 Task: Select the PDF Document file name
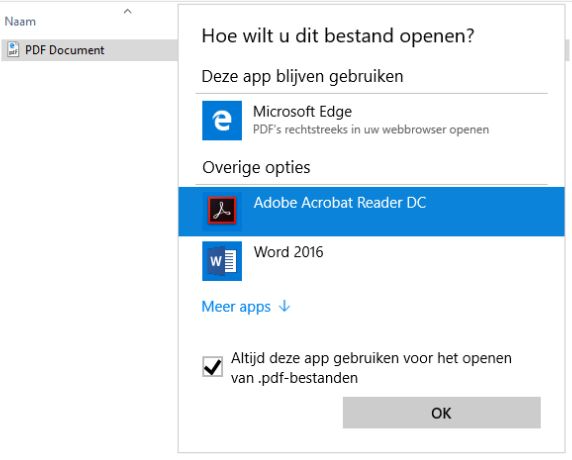coord(65,50)
